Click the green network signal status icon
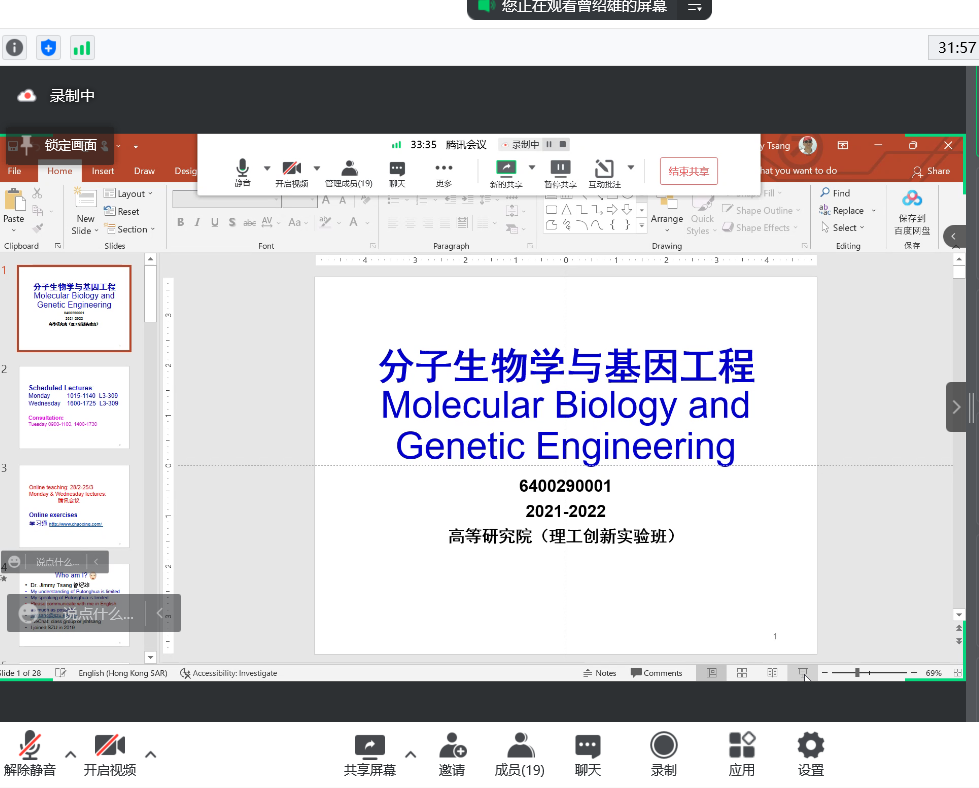This screenshot has width=979, height=788. [x=81, y=47]
